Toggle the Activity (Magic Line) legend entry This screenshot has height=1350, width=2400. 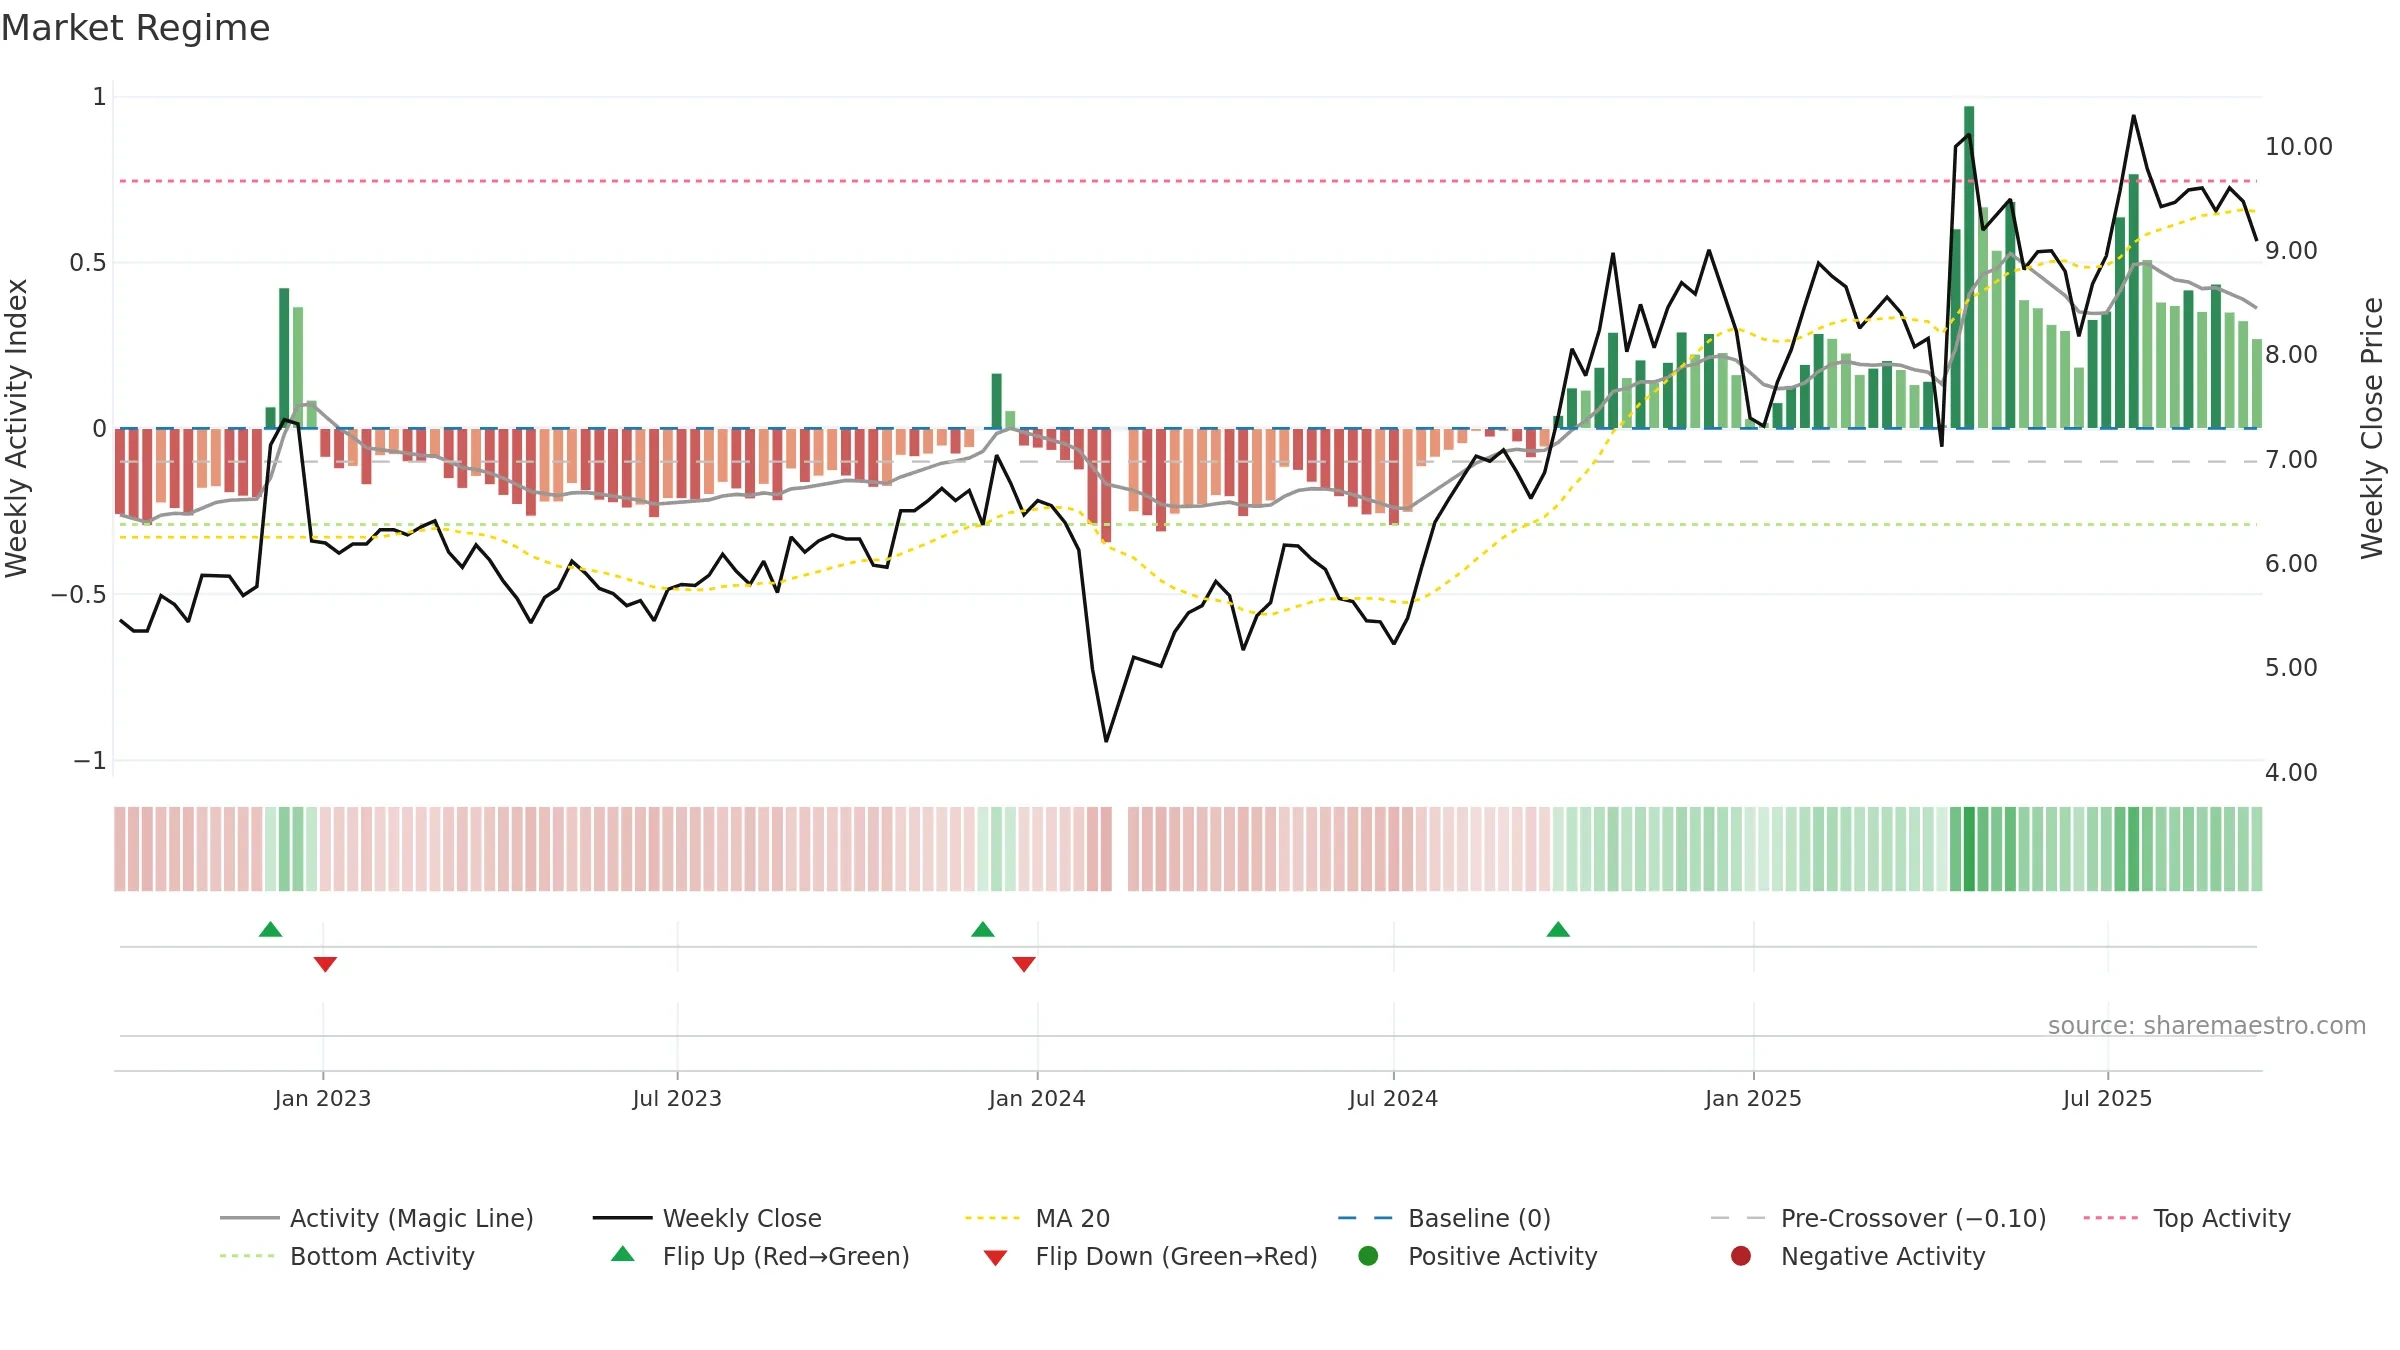(377, 1218)
